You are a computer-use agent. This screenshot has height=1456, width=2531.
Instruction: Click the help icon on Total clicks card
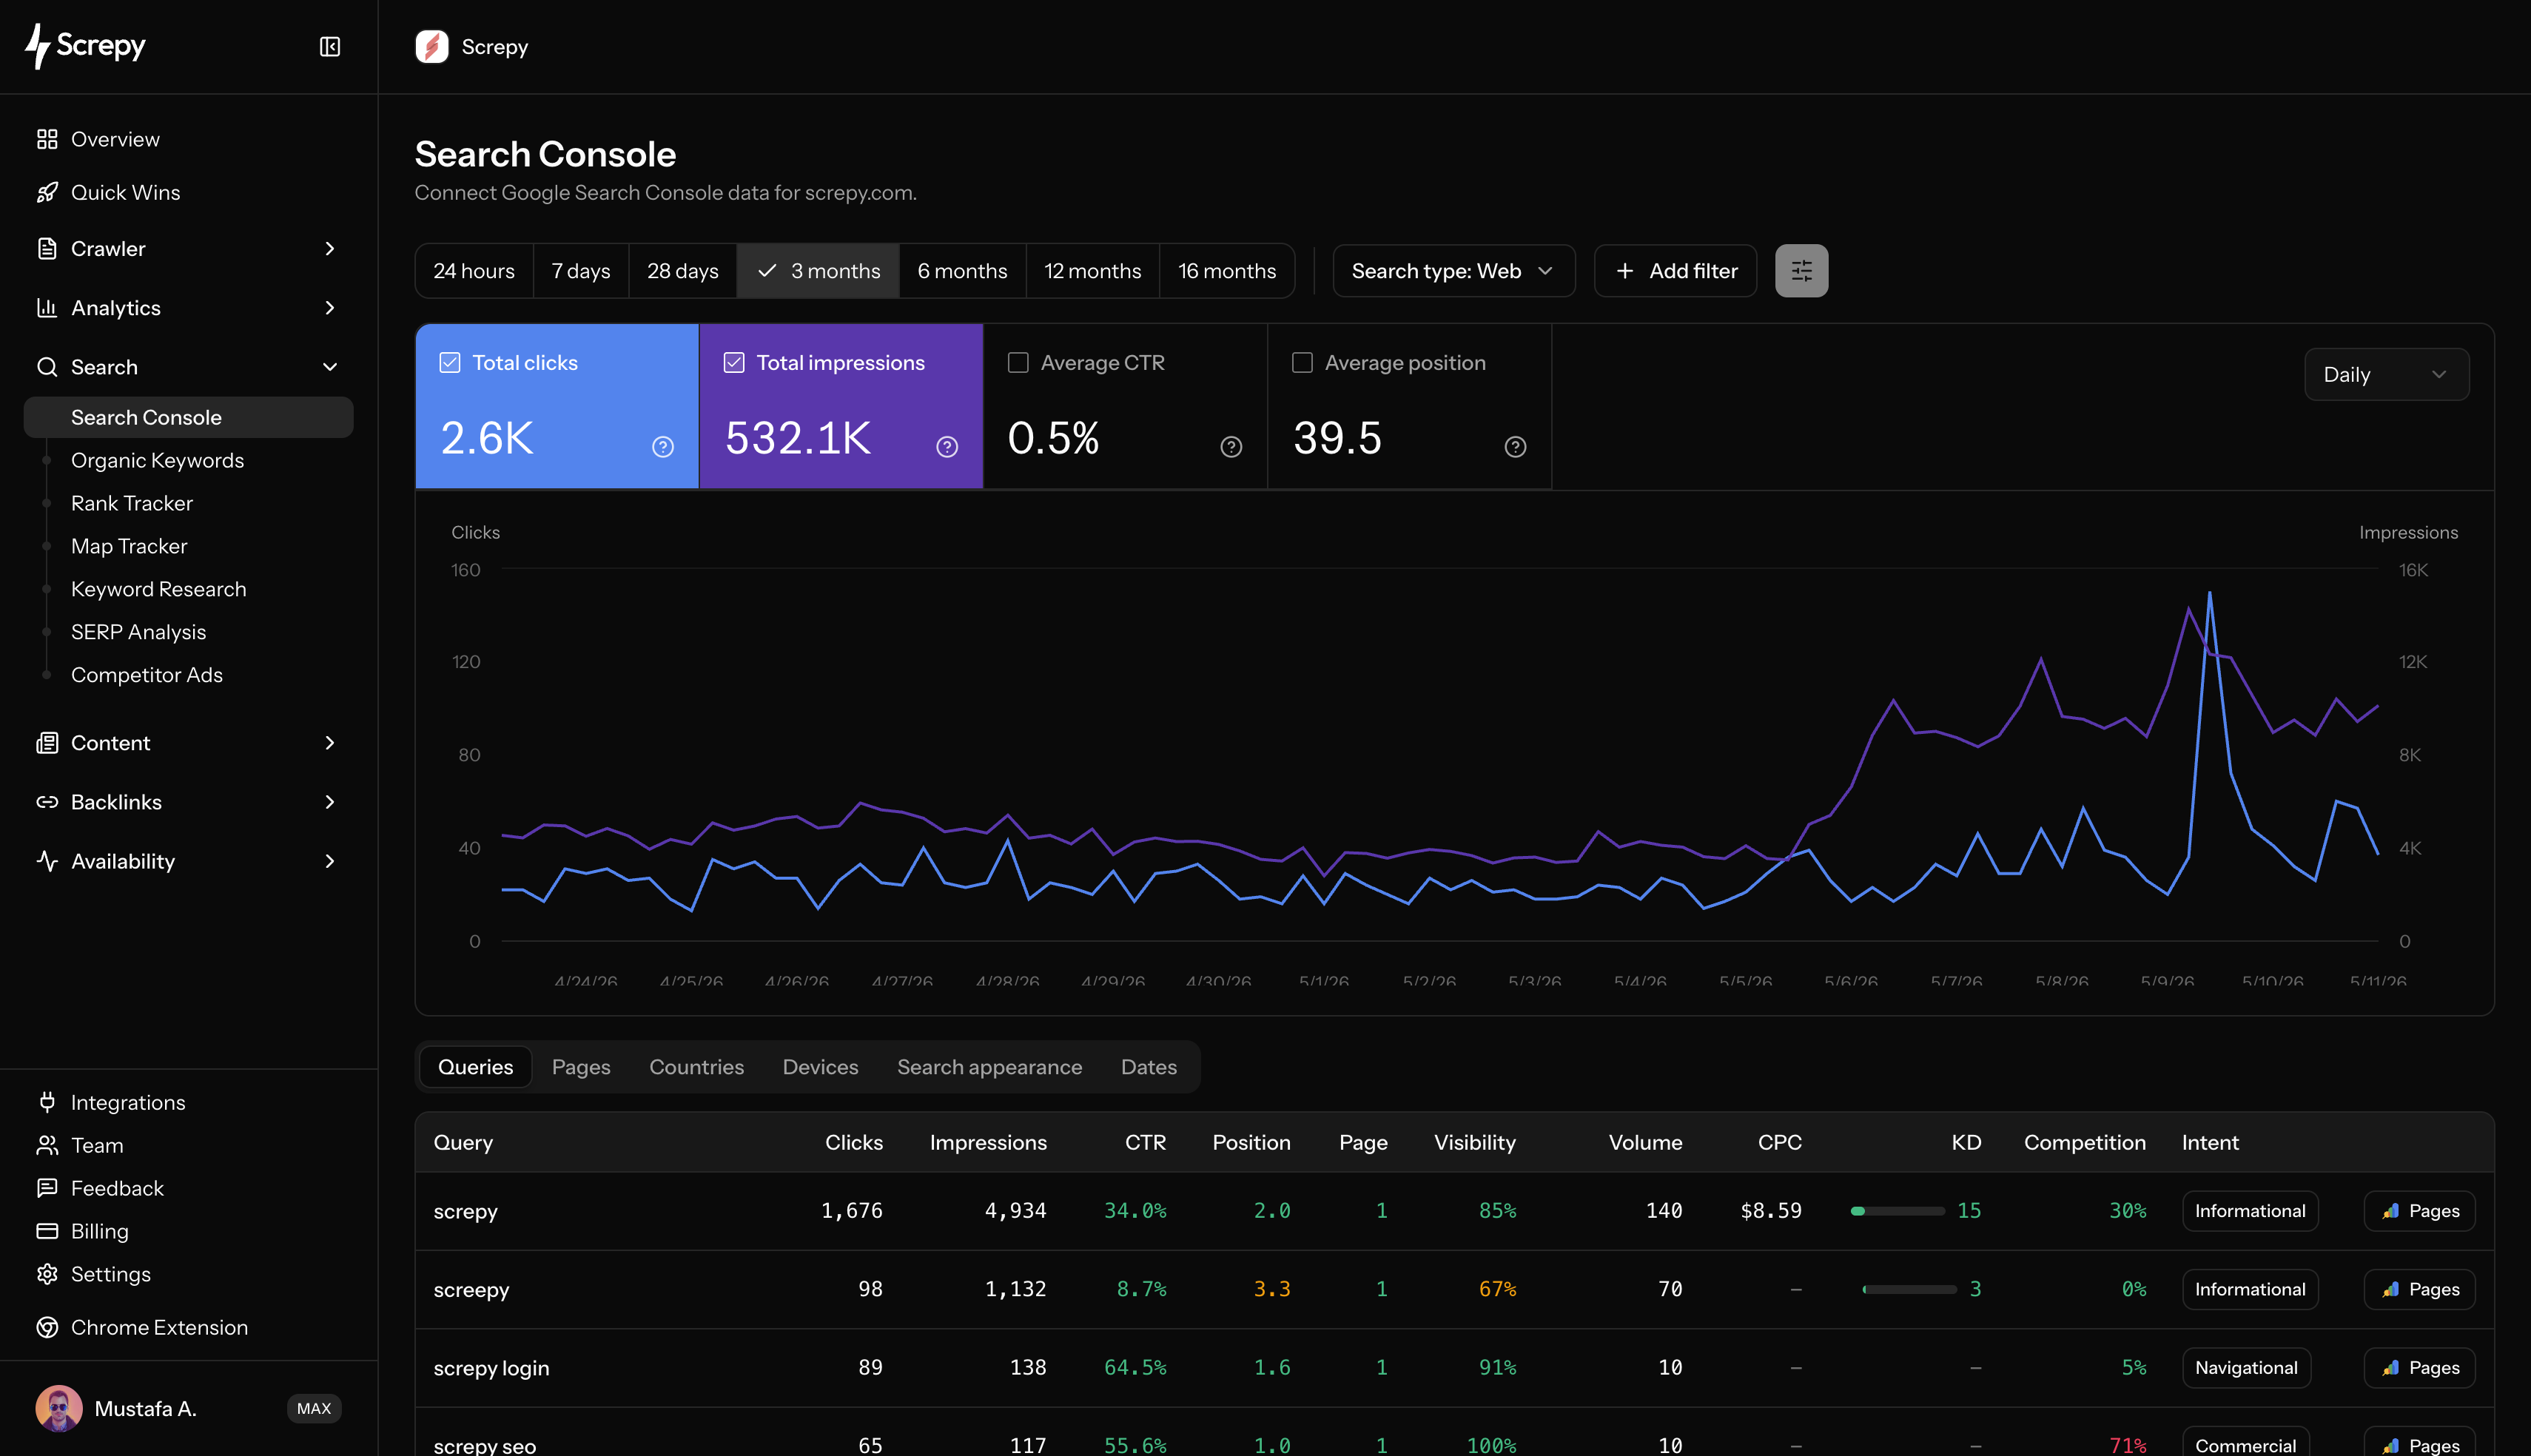point(663,447)
